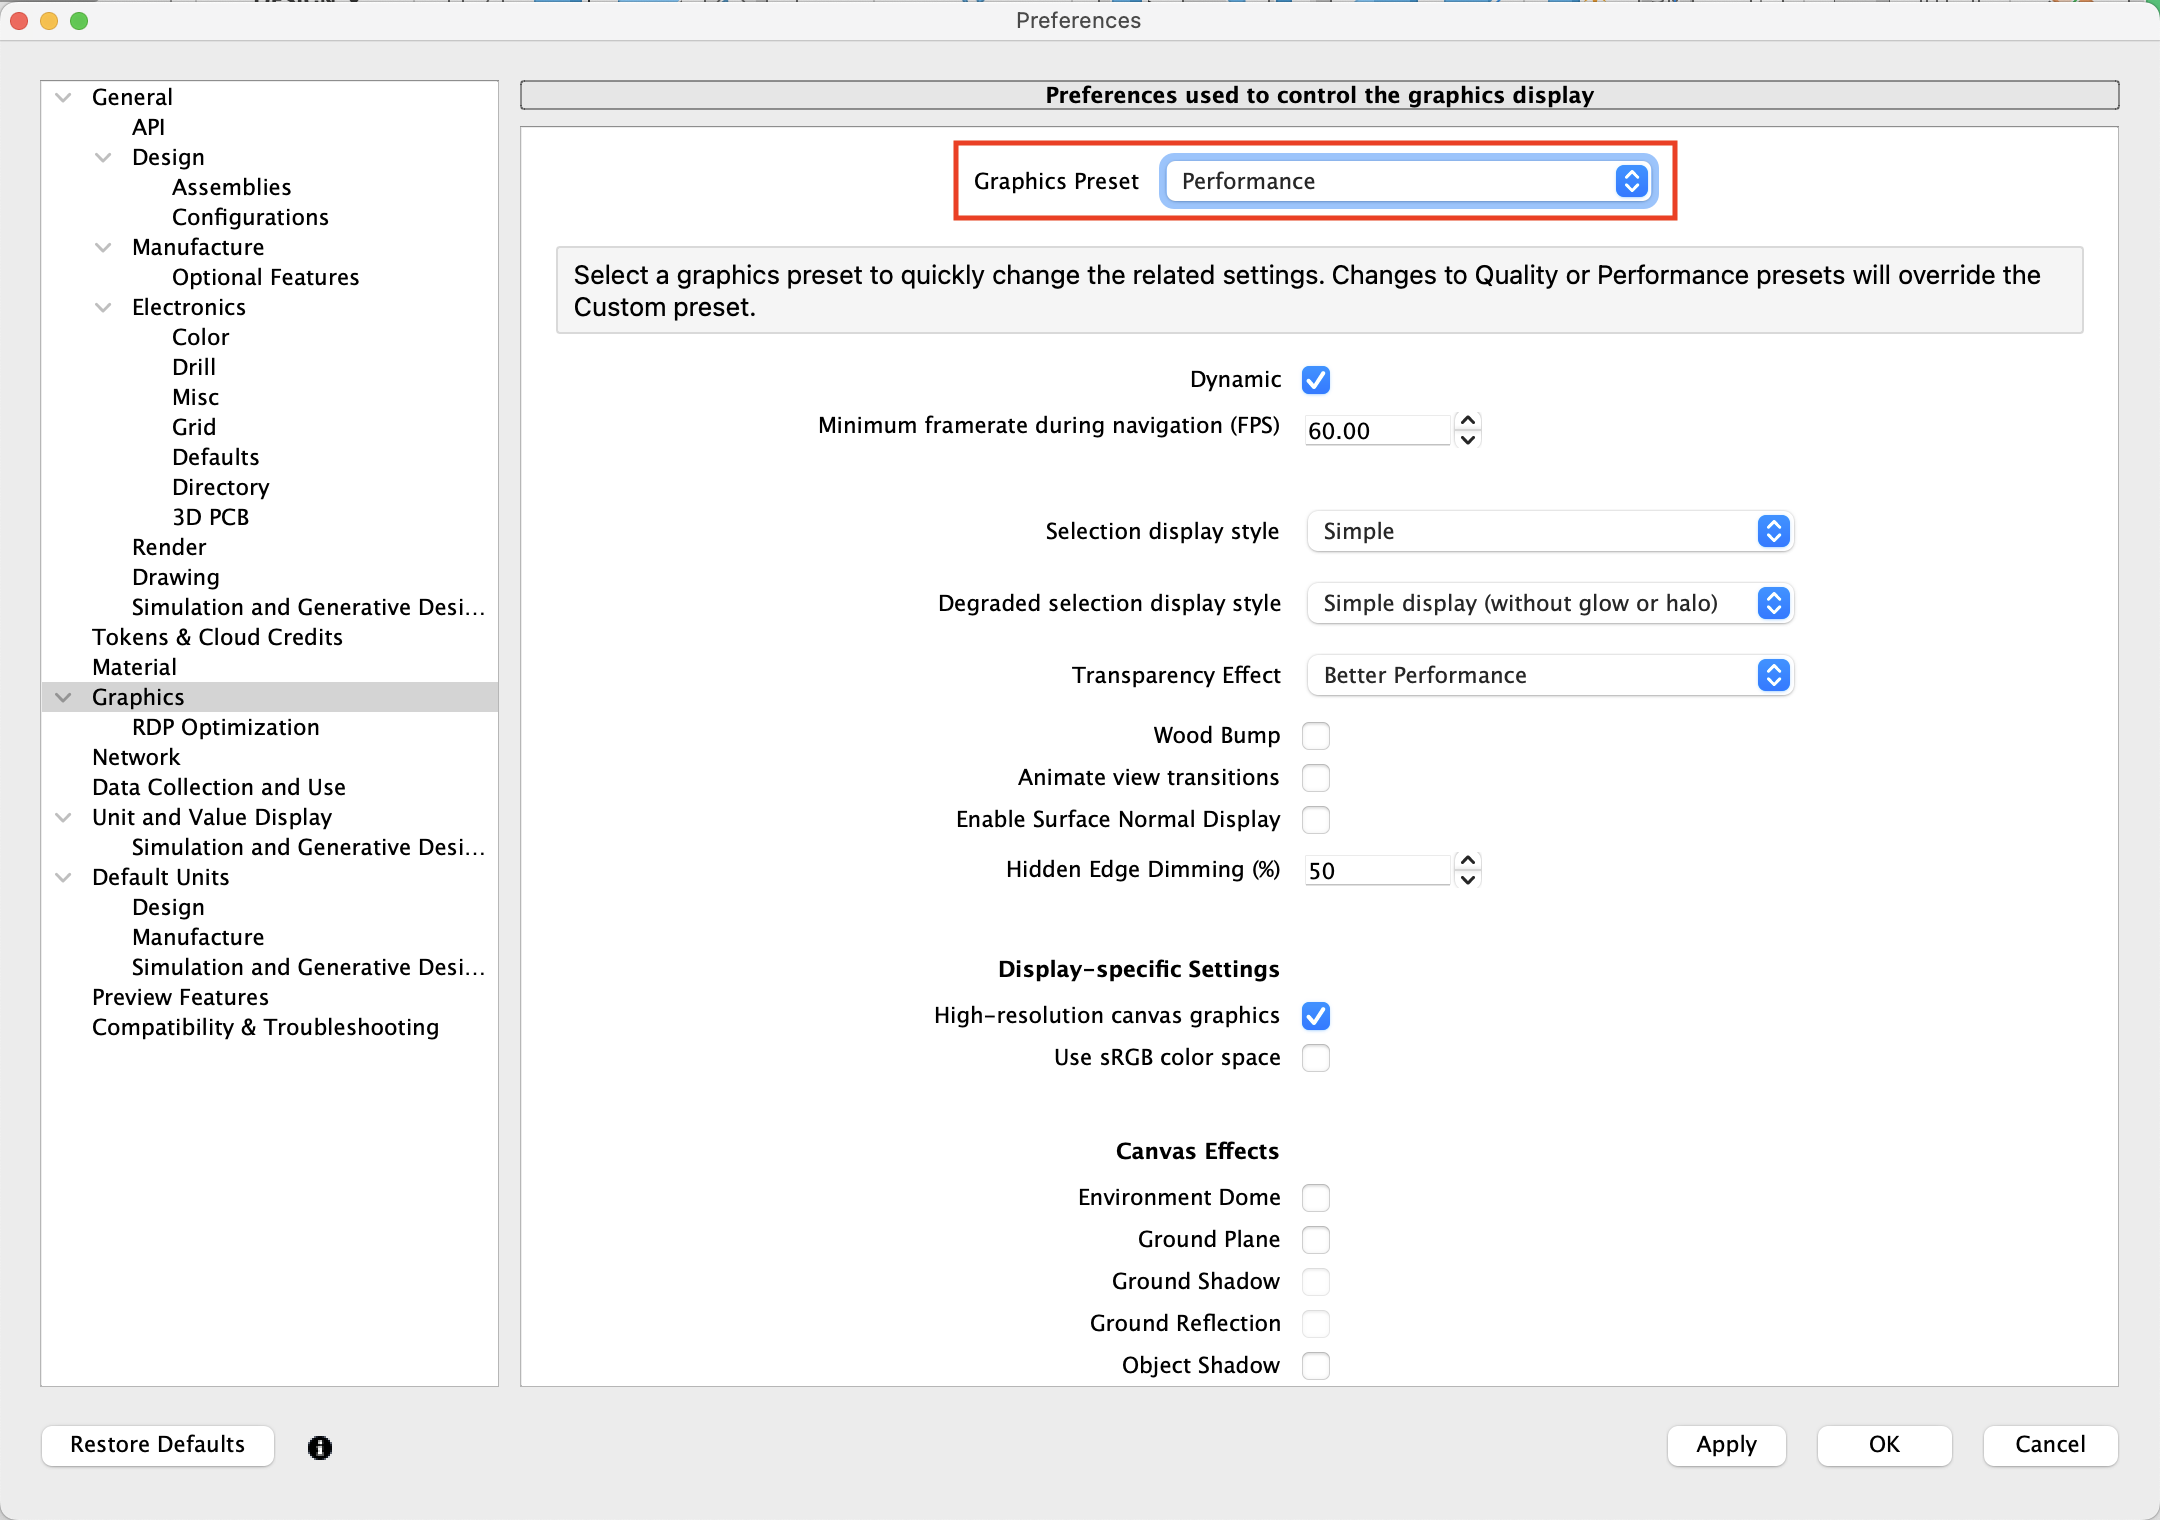The height and width of the screenshot is (1520, 2160).
Task: Select RDP Optimization in the tree
Action: tap(225, 728)
